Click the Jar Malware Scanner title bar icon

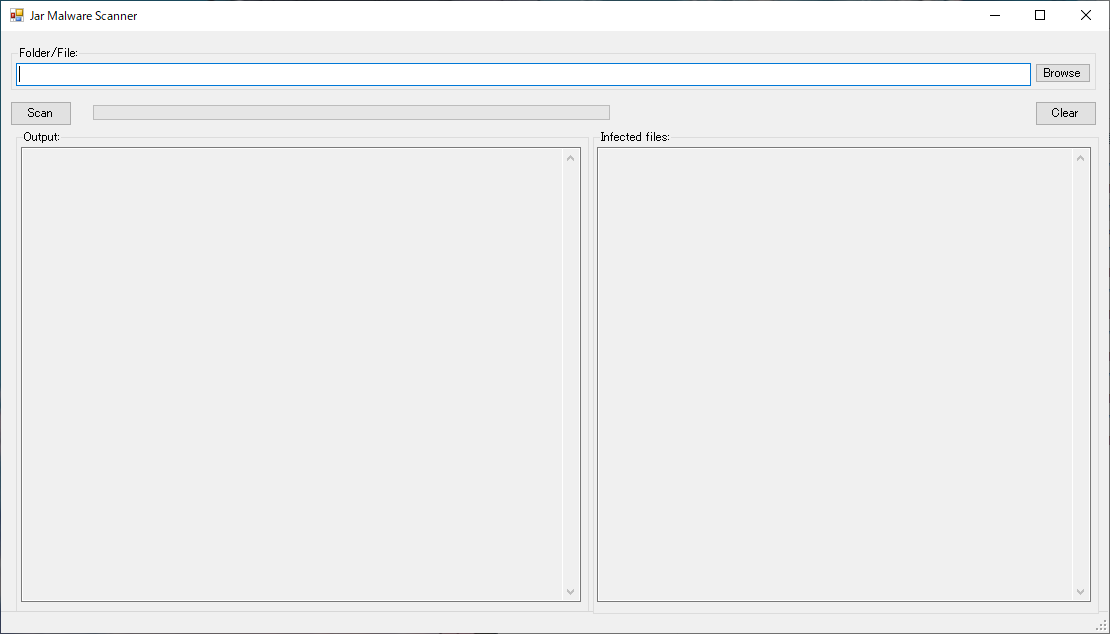point(16,16)
